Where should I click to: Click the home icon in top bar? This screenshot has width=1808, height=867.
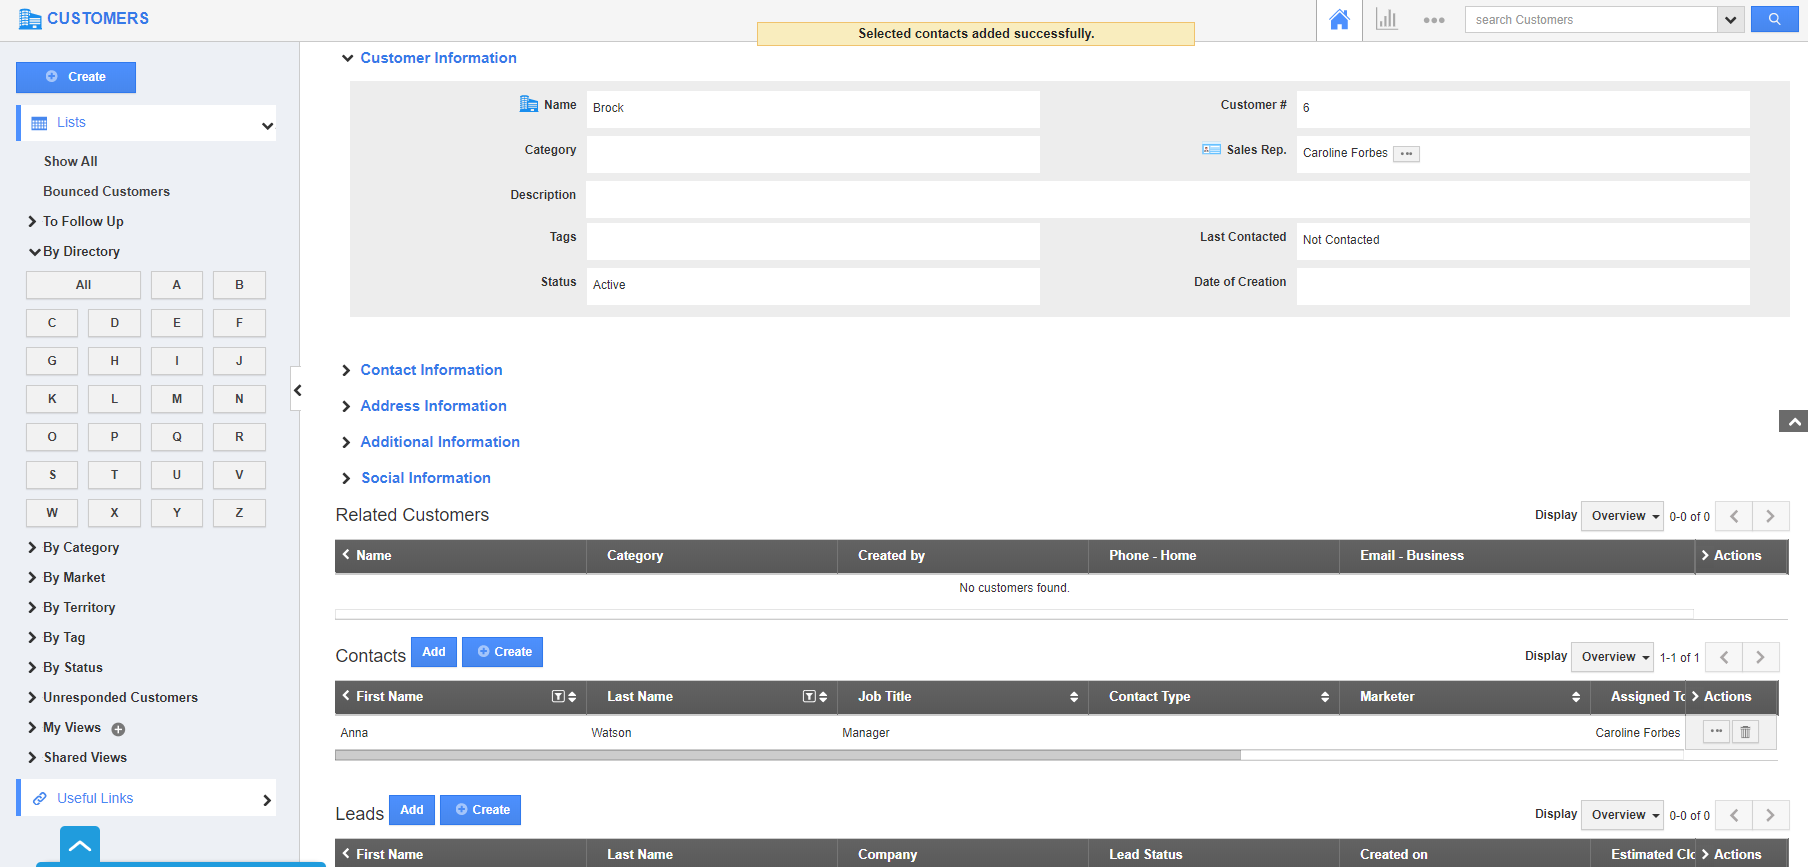pos(1339,20)
